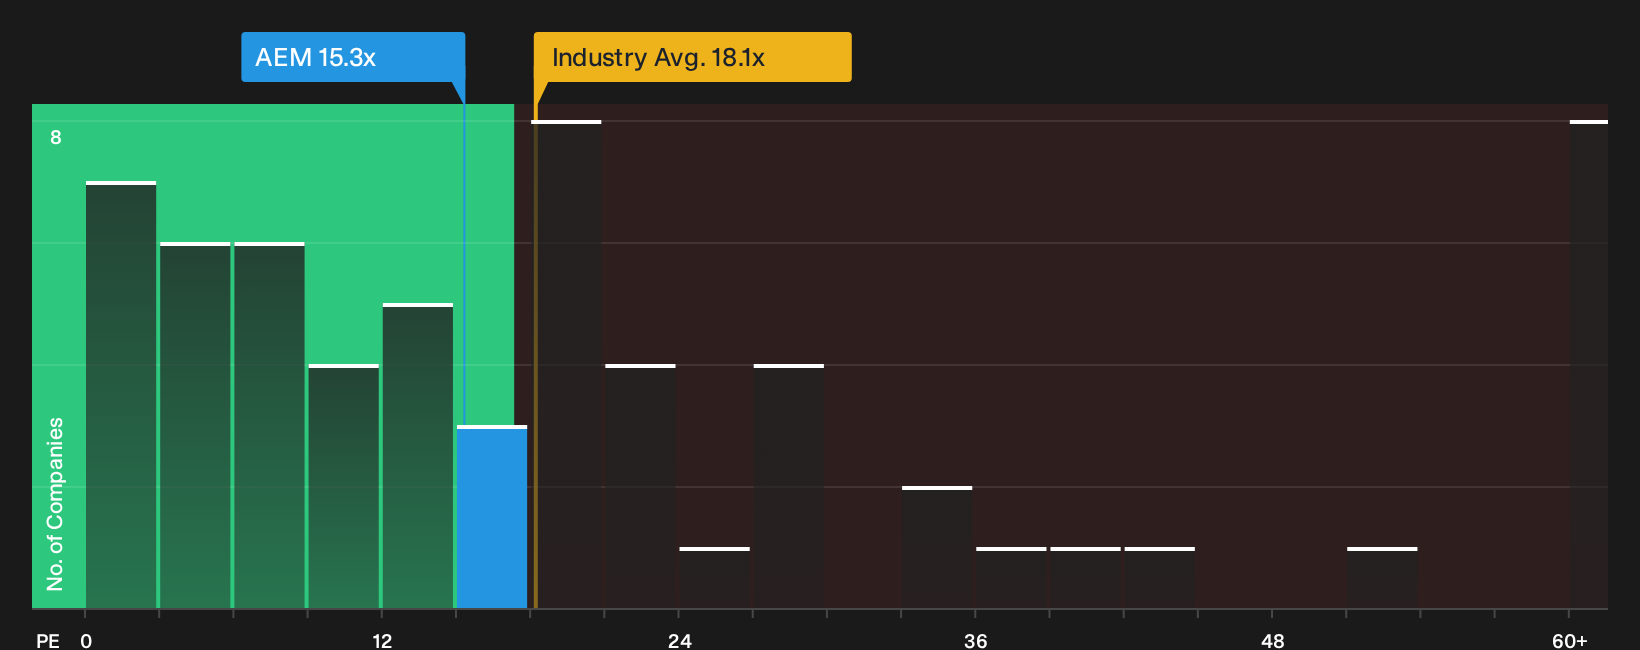
Task: Select the short dark bar starting at PE 36
Action: click(1011, 578)
